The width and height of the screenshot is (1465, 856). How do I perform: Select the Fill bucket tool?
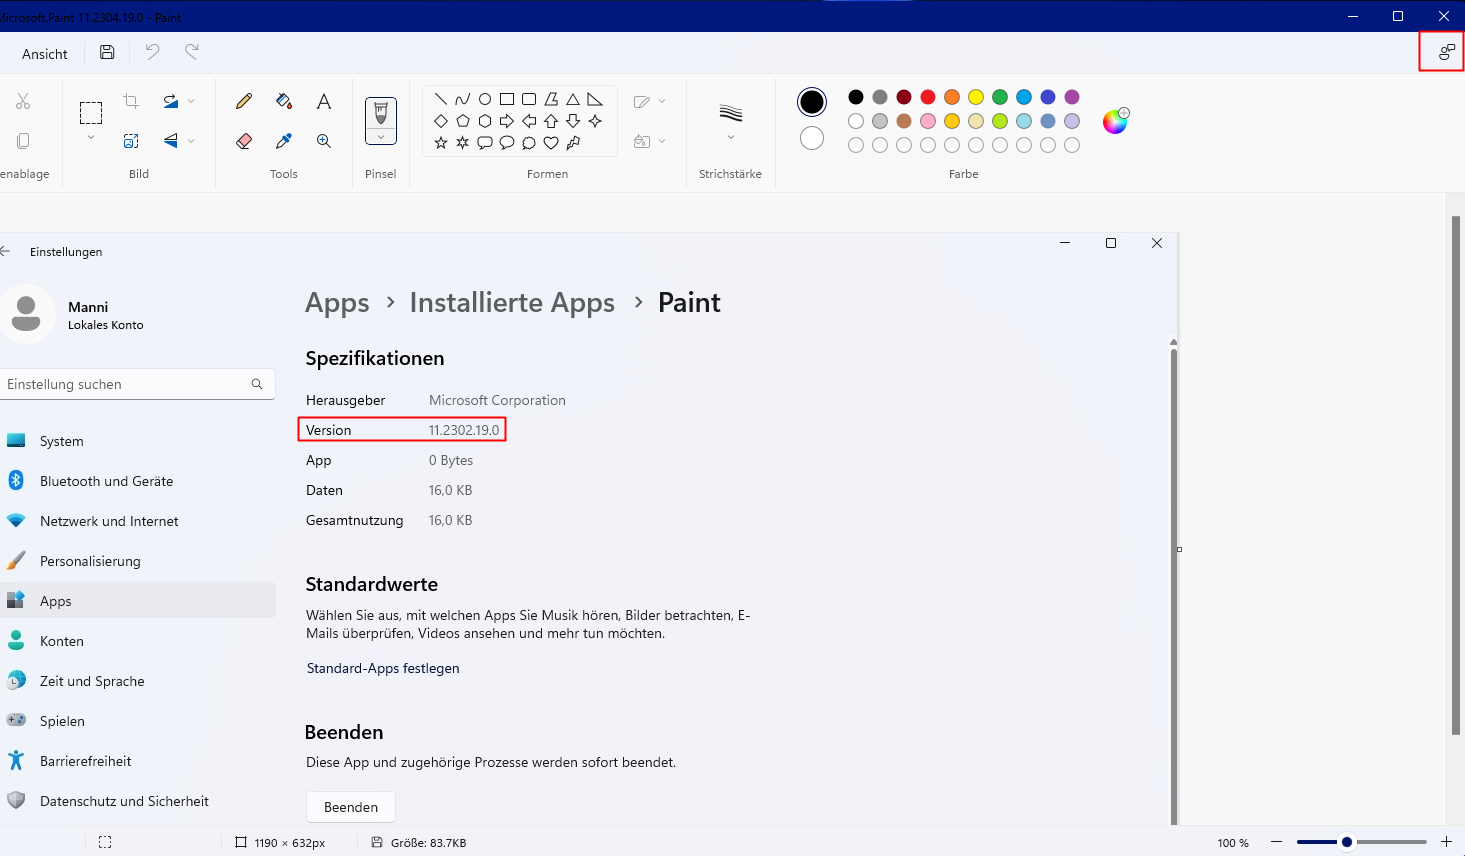[x=284, y=101]
